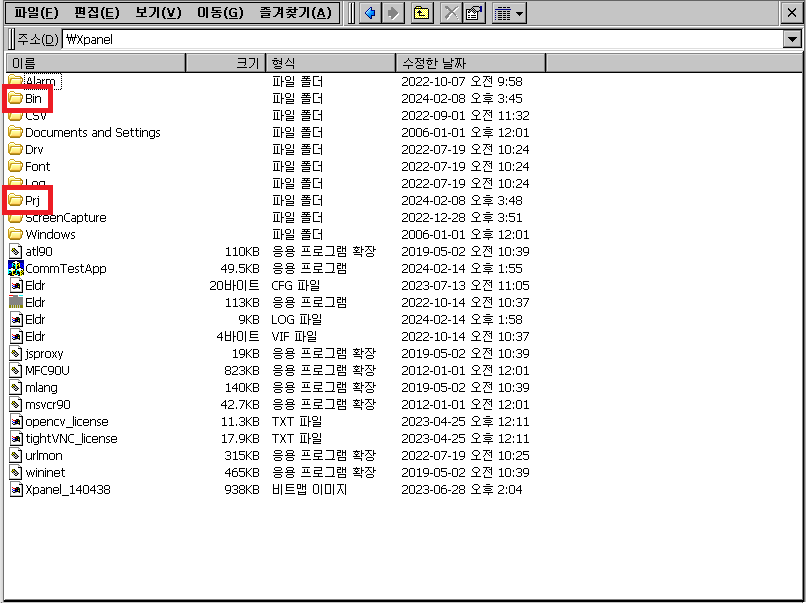
Task: Open the view mode dropdown button
Action: tap(509, 13)
